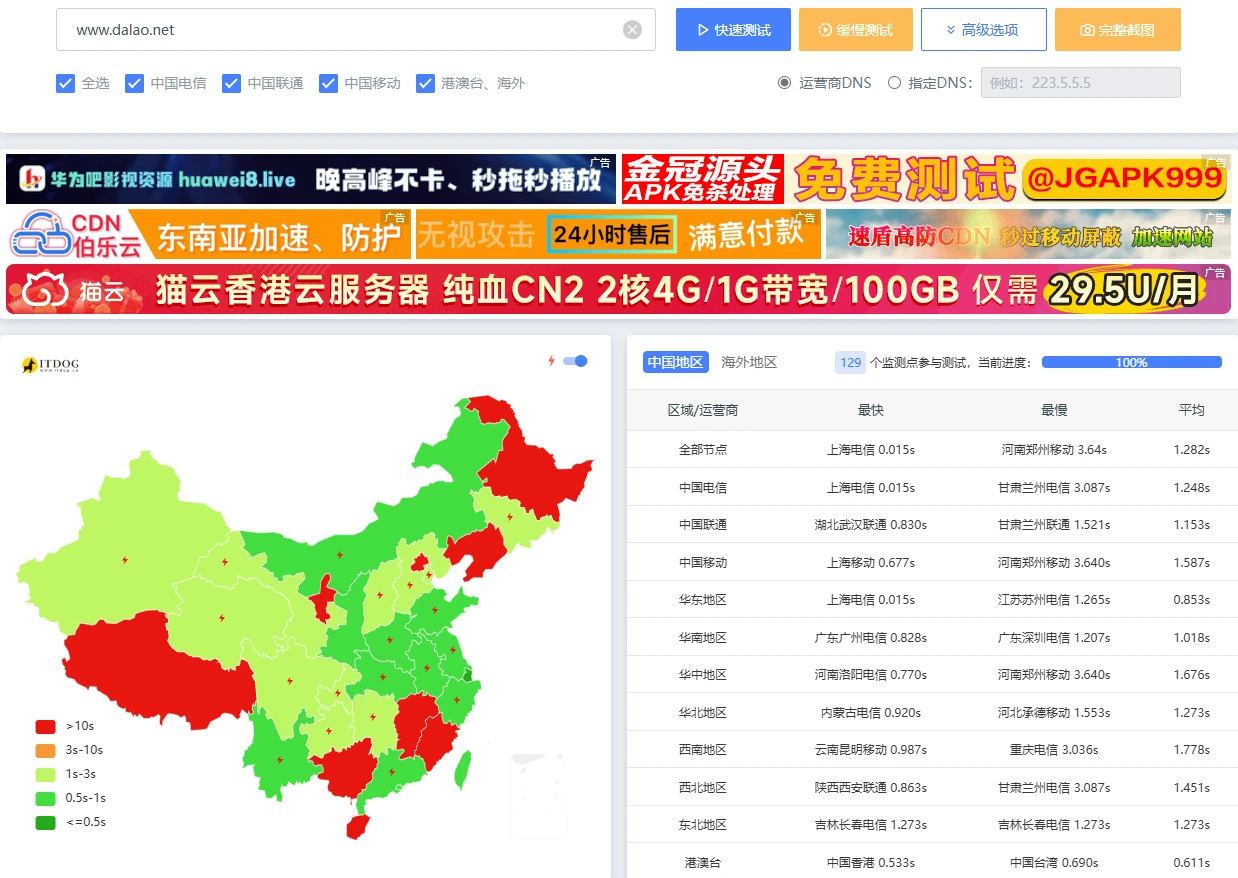Click the red lightning icon beside map toggle
Viewport: 1238px width, 878px height.
click(550, 361)
